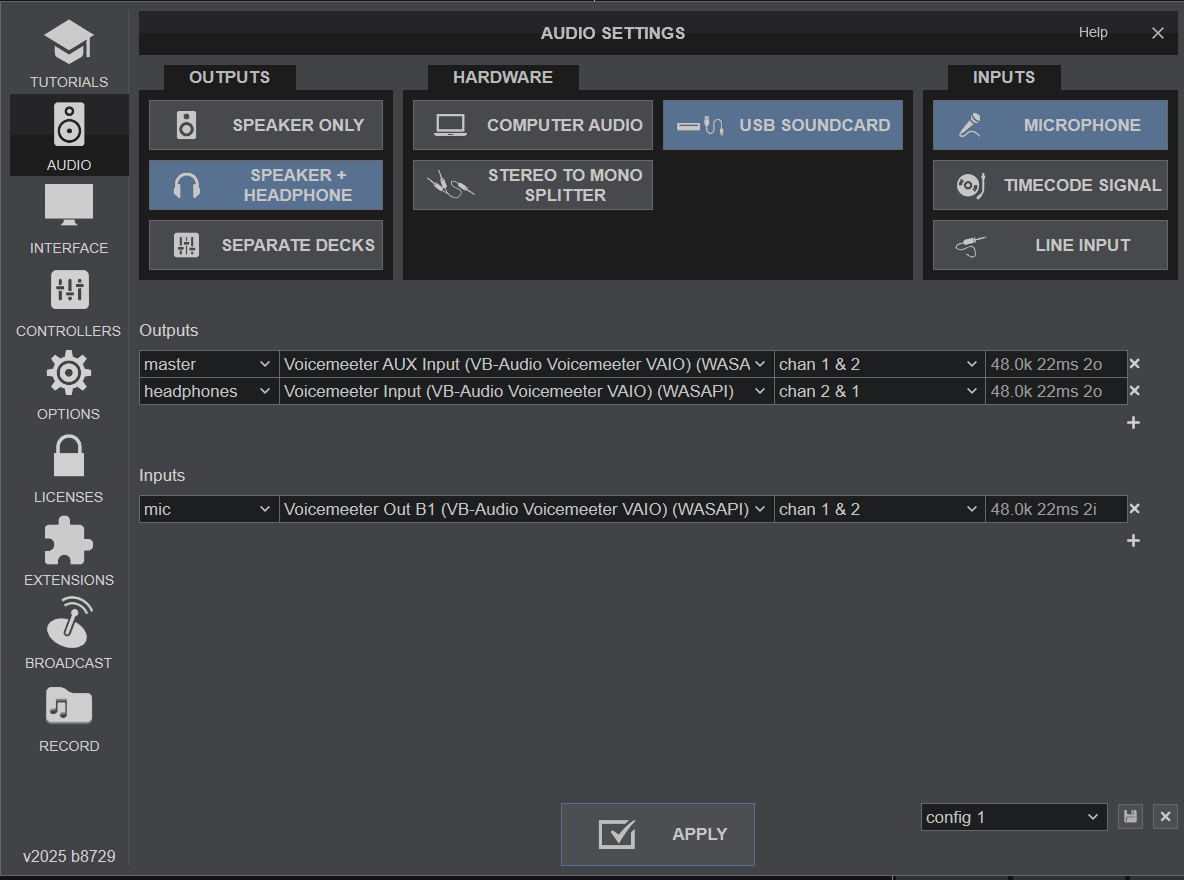Open the Tutorials section
This screenshot has width=1184, height=880.
click(x=69, y=55)
